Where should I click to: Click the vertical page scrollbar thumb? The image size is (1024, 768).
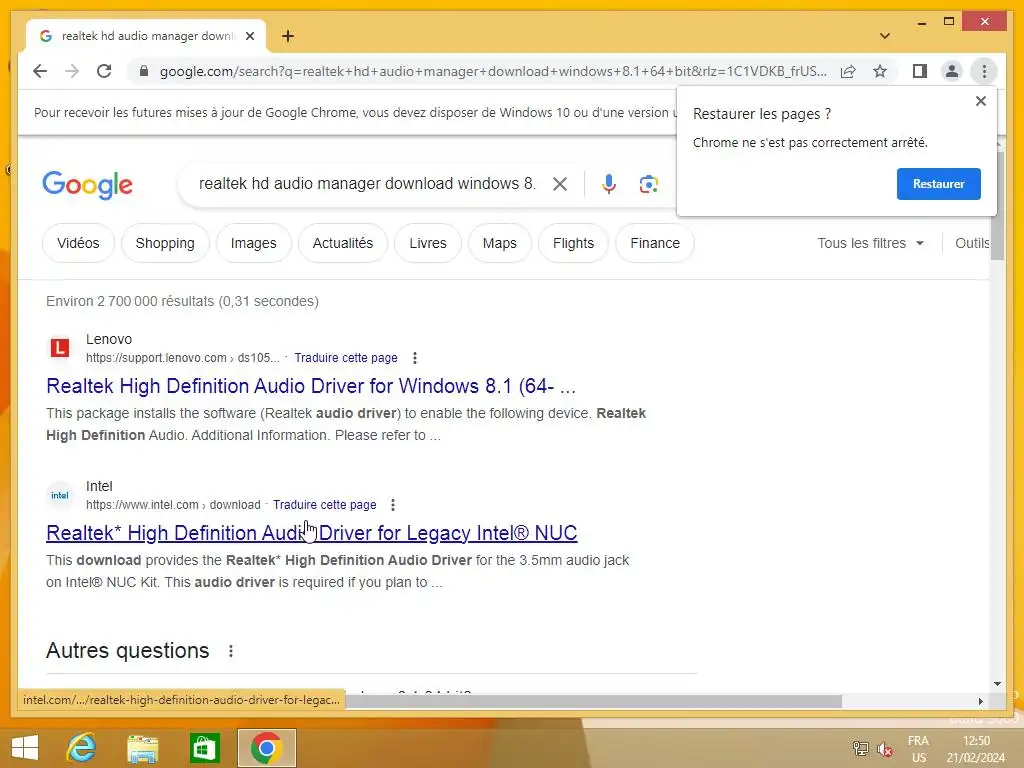click(997, 204)
